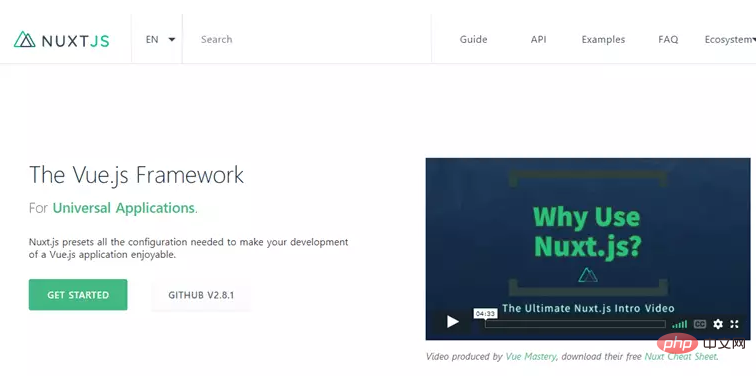756x376 pixels.
Task: Visit the FAQ page
Action: 668,40
